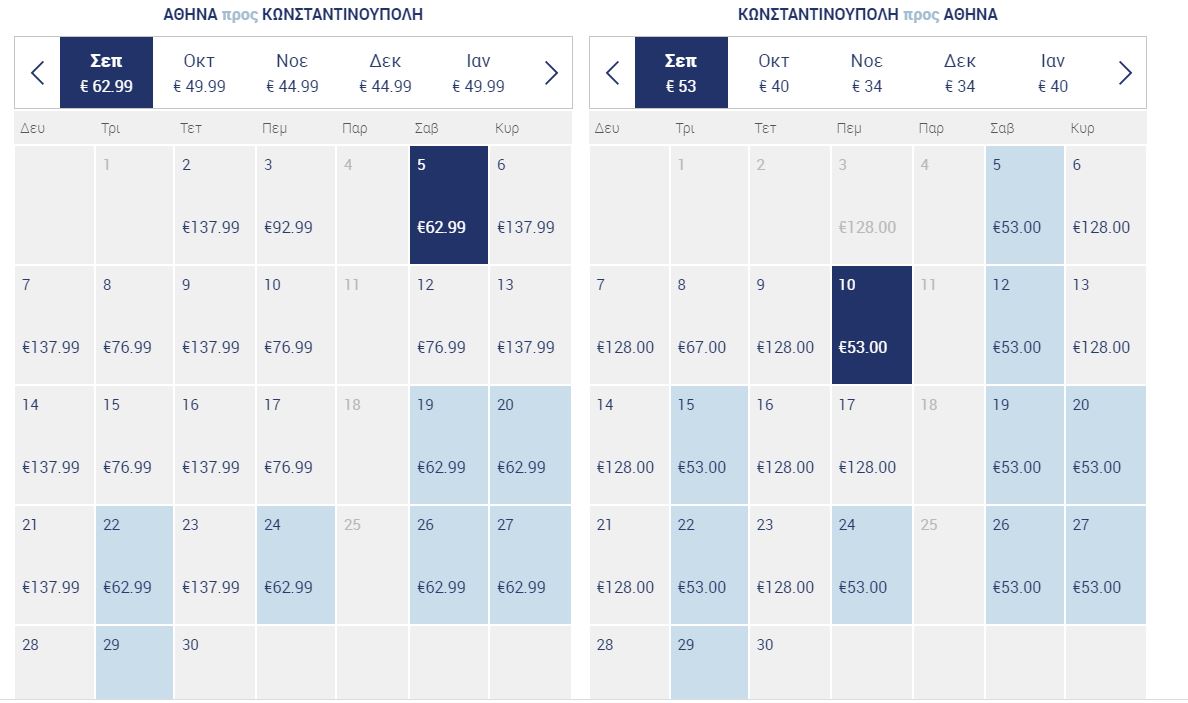Choose Ιαν € 49.99 month for departure flight
The image size is (1188, 703).
click(x=478, y=73)
